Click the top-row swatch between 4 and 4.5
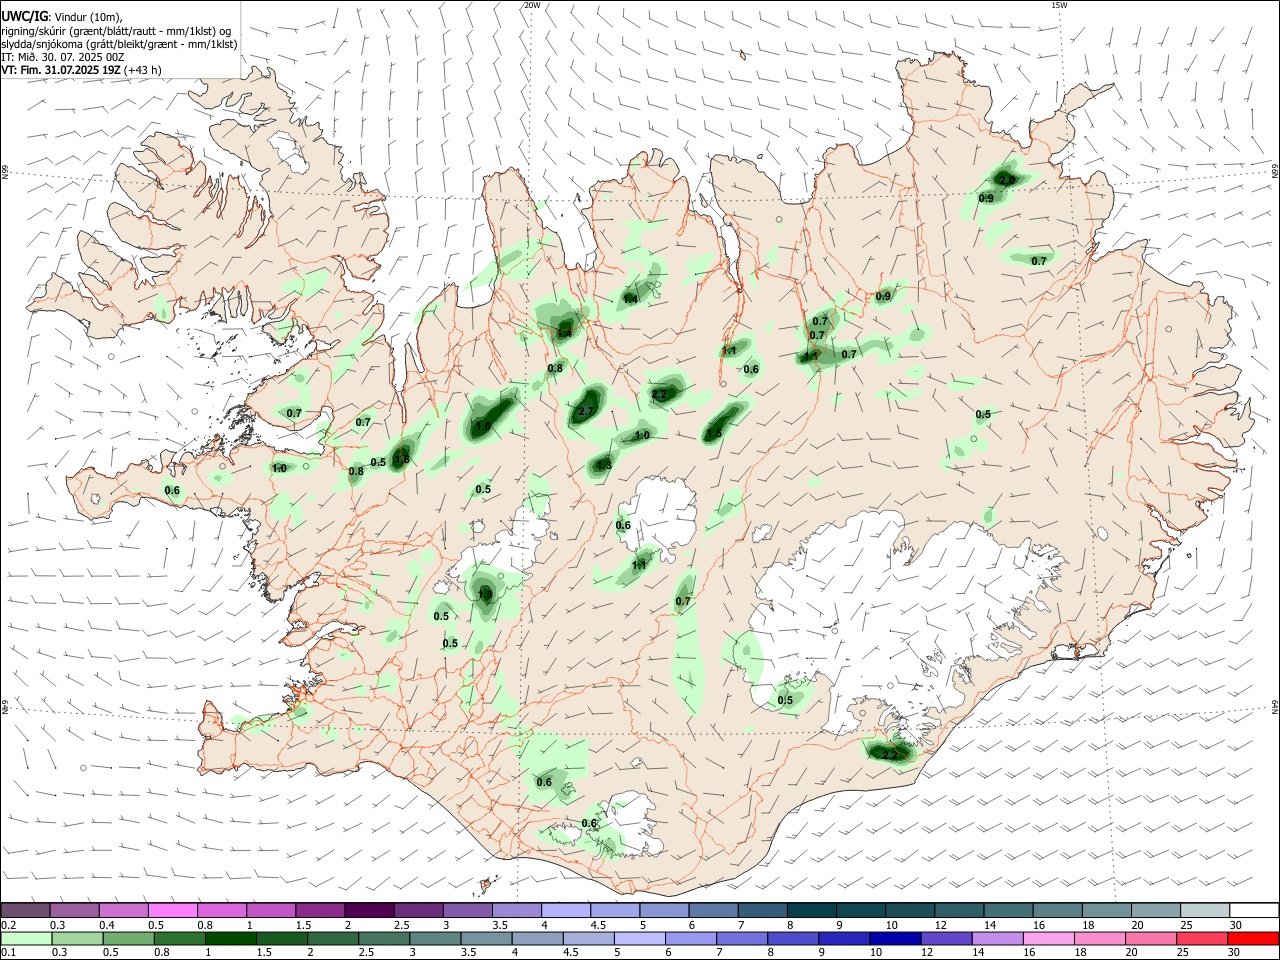Screen dimensions: 1280x960 click(x=564, y=910)
